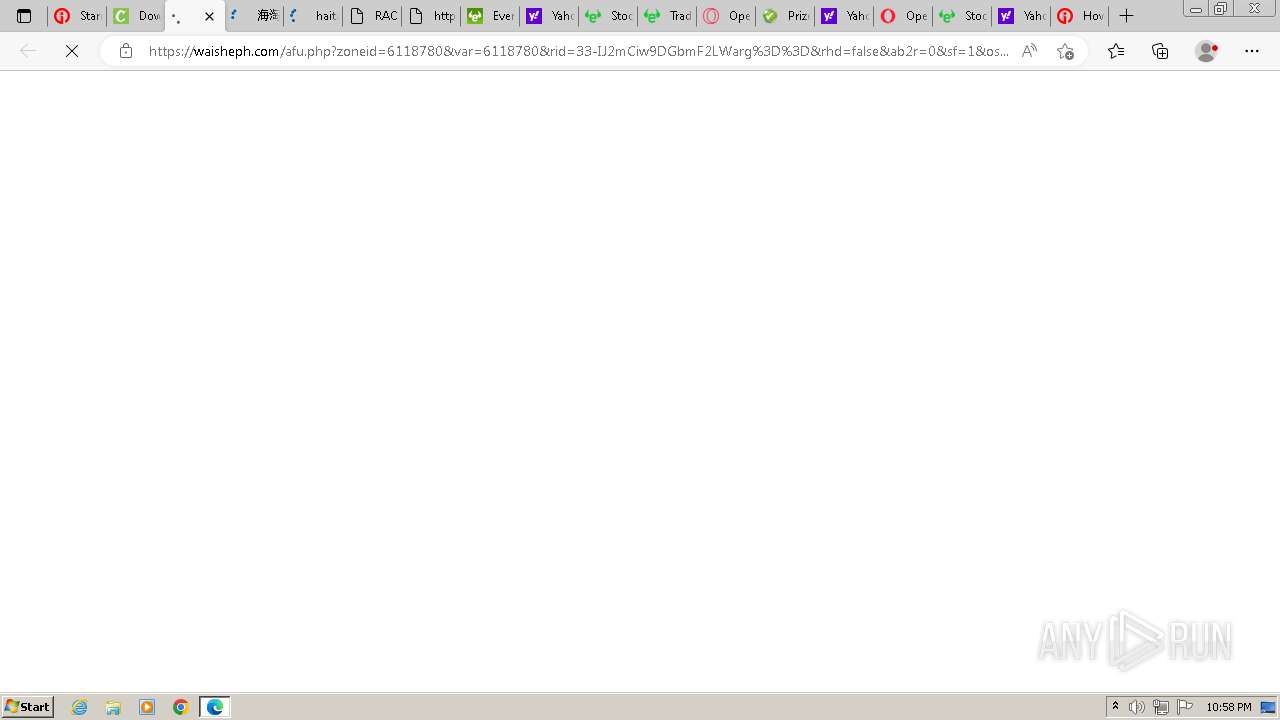
Task: Open the Favorites list
Action: tap(1116, 51)
